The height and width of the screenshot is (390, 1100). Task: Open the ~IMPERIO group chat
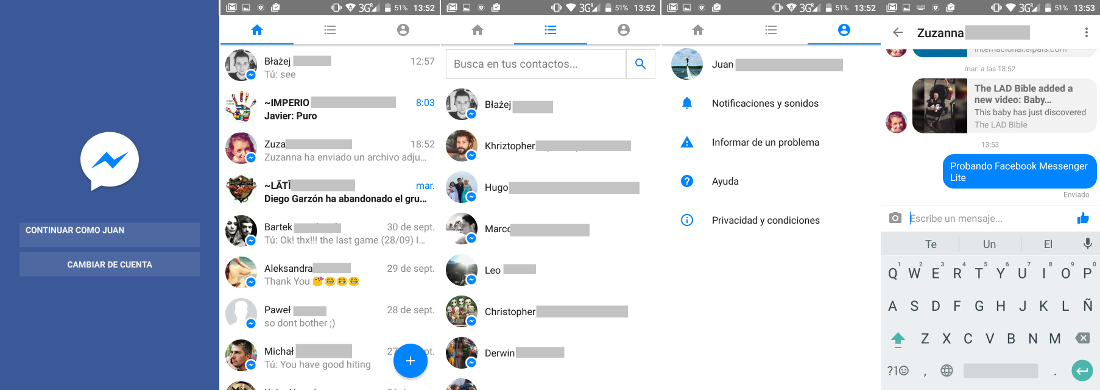click(x=330, y=109)
